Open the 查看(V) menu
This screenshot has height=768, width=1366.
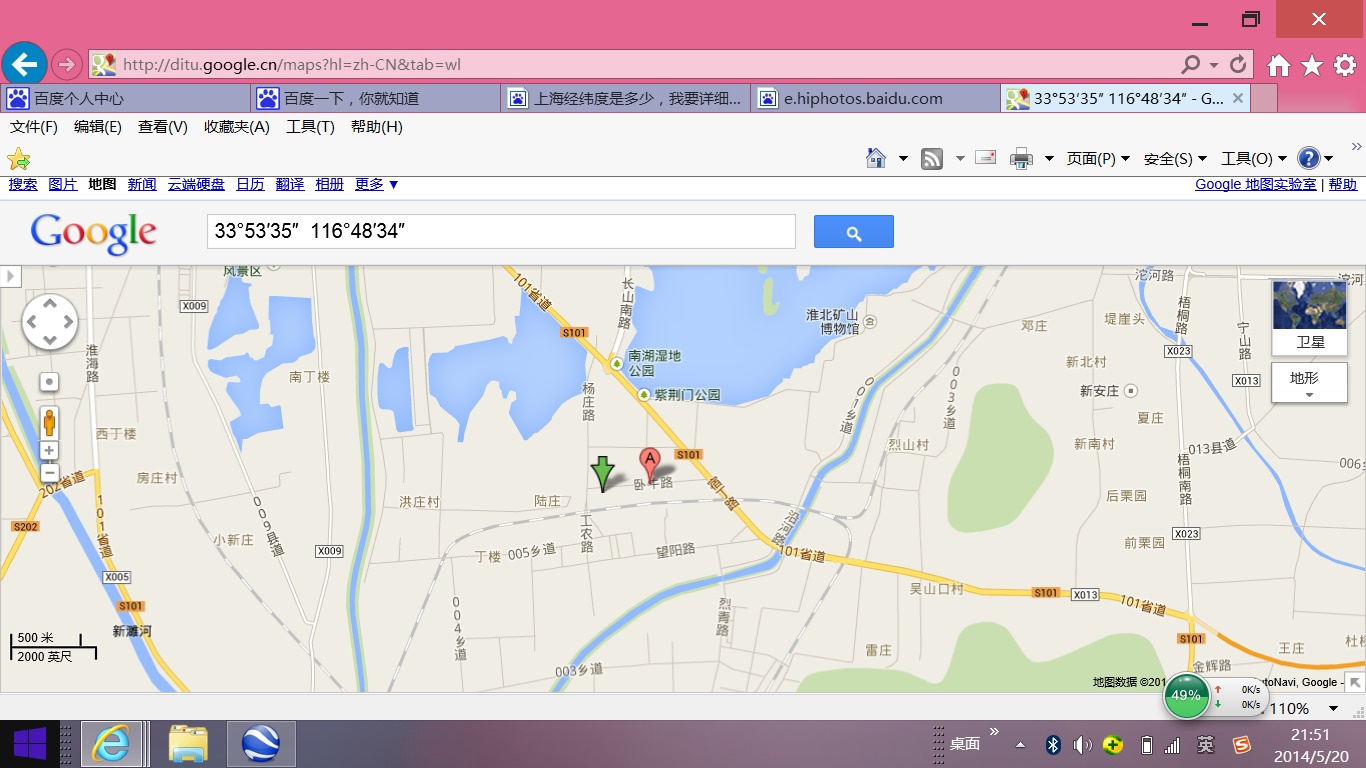pyautogui.click(x=163, y=127)
